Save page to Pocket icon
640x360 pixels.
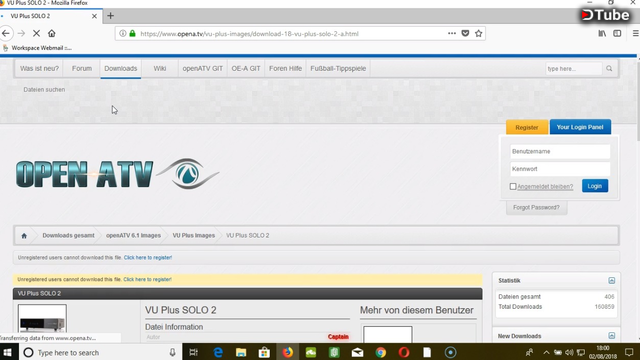point(465,33)
